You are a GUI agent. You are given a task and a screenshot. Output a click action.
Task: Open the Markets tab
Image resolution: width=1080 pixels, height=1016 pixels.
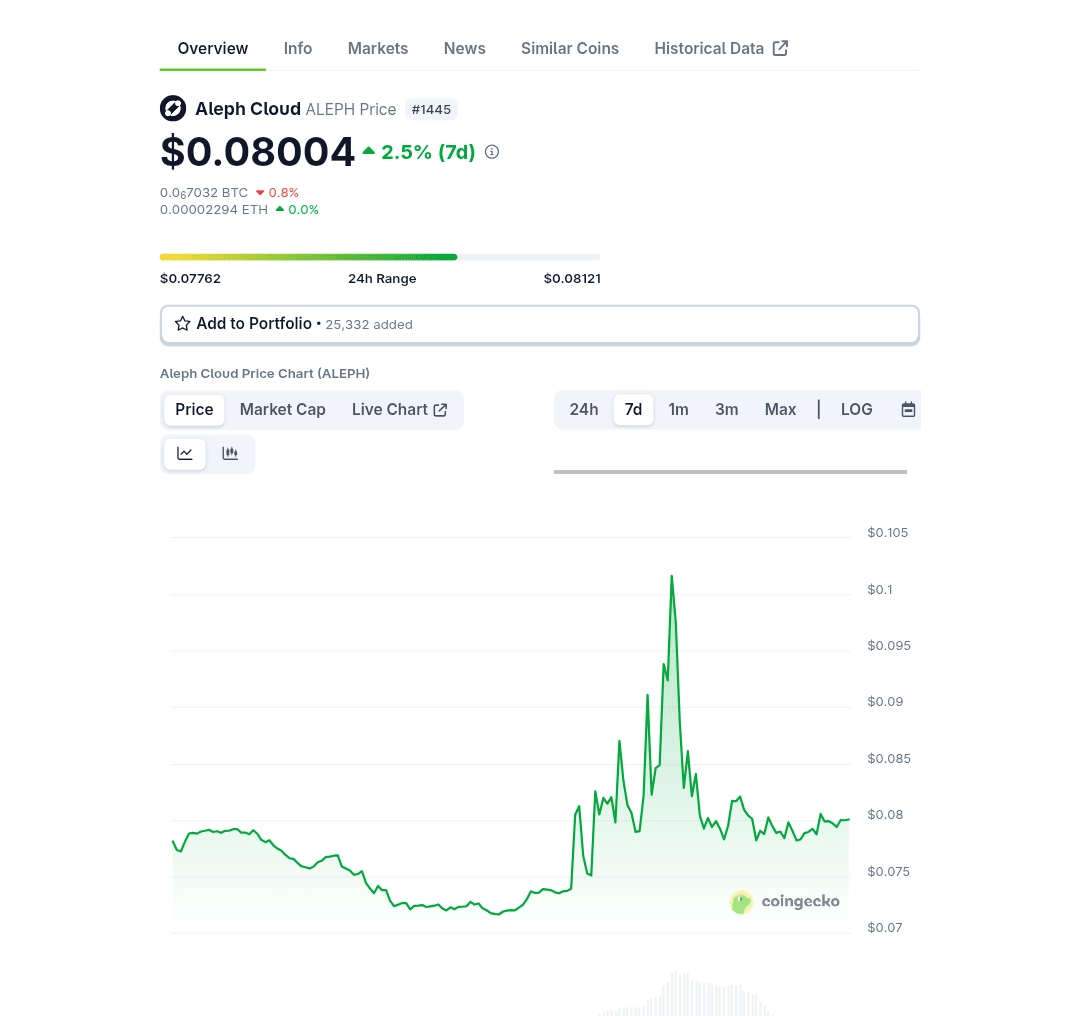(x=377, y=48)
